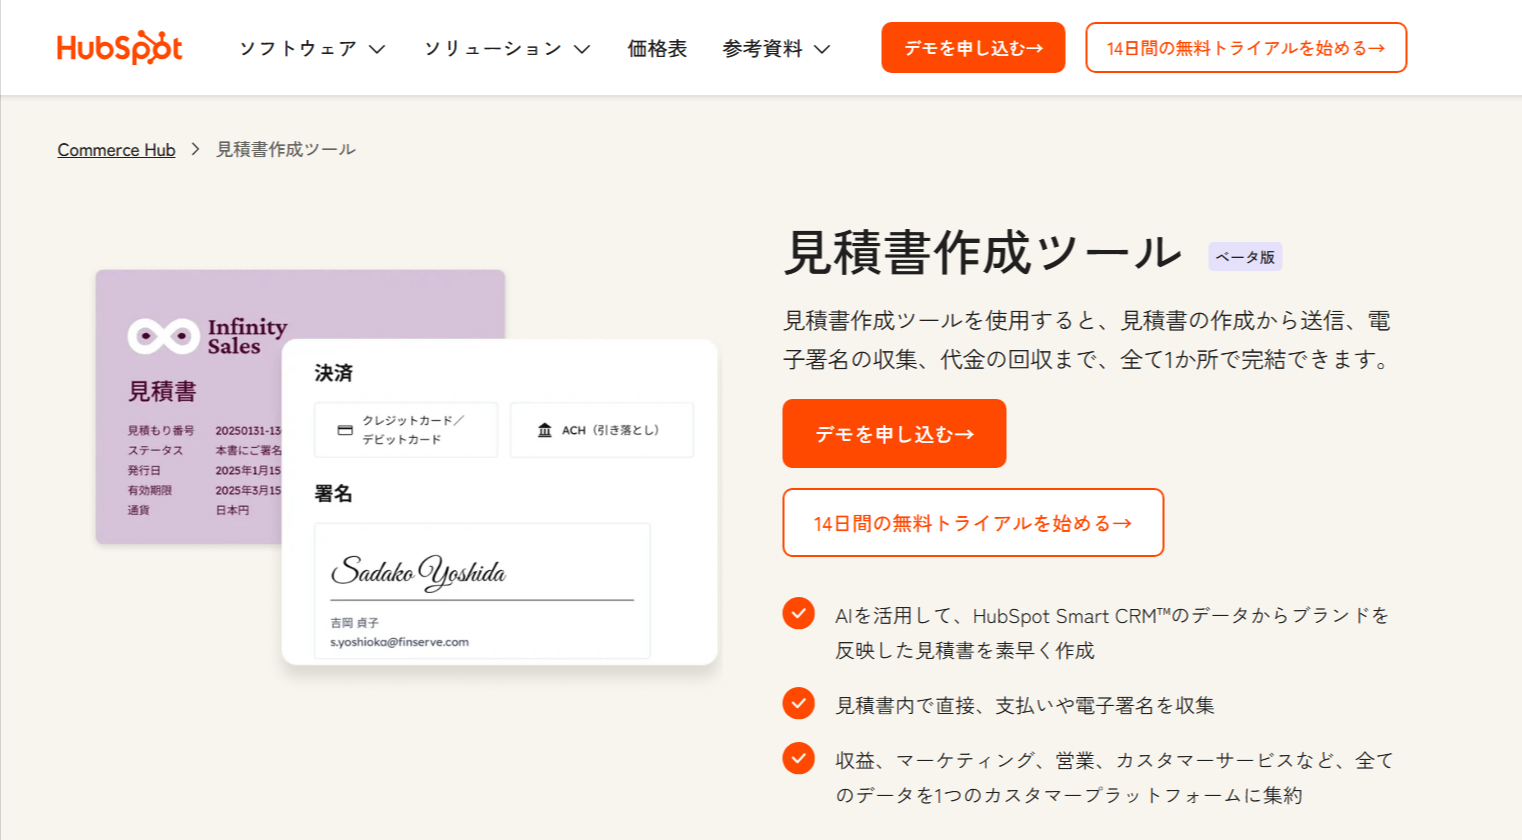This screenshot has height=840, width=1522.
Task: Click 見積書作成ツール in the breadcrumb
Action: 284,149
